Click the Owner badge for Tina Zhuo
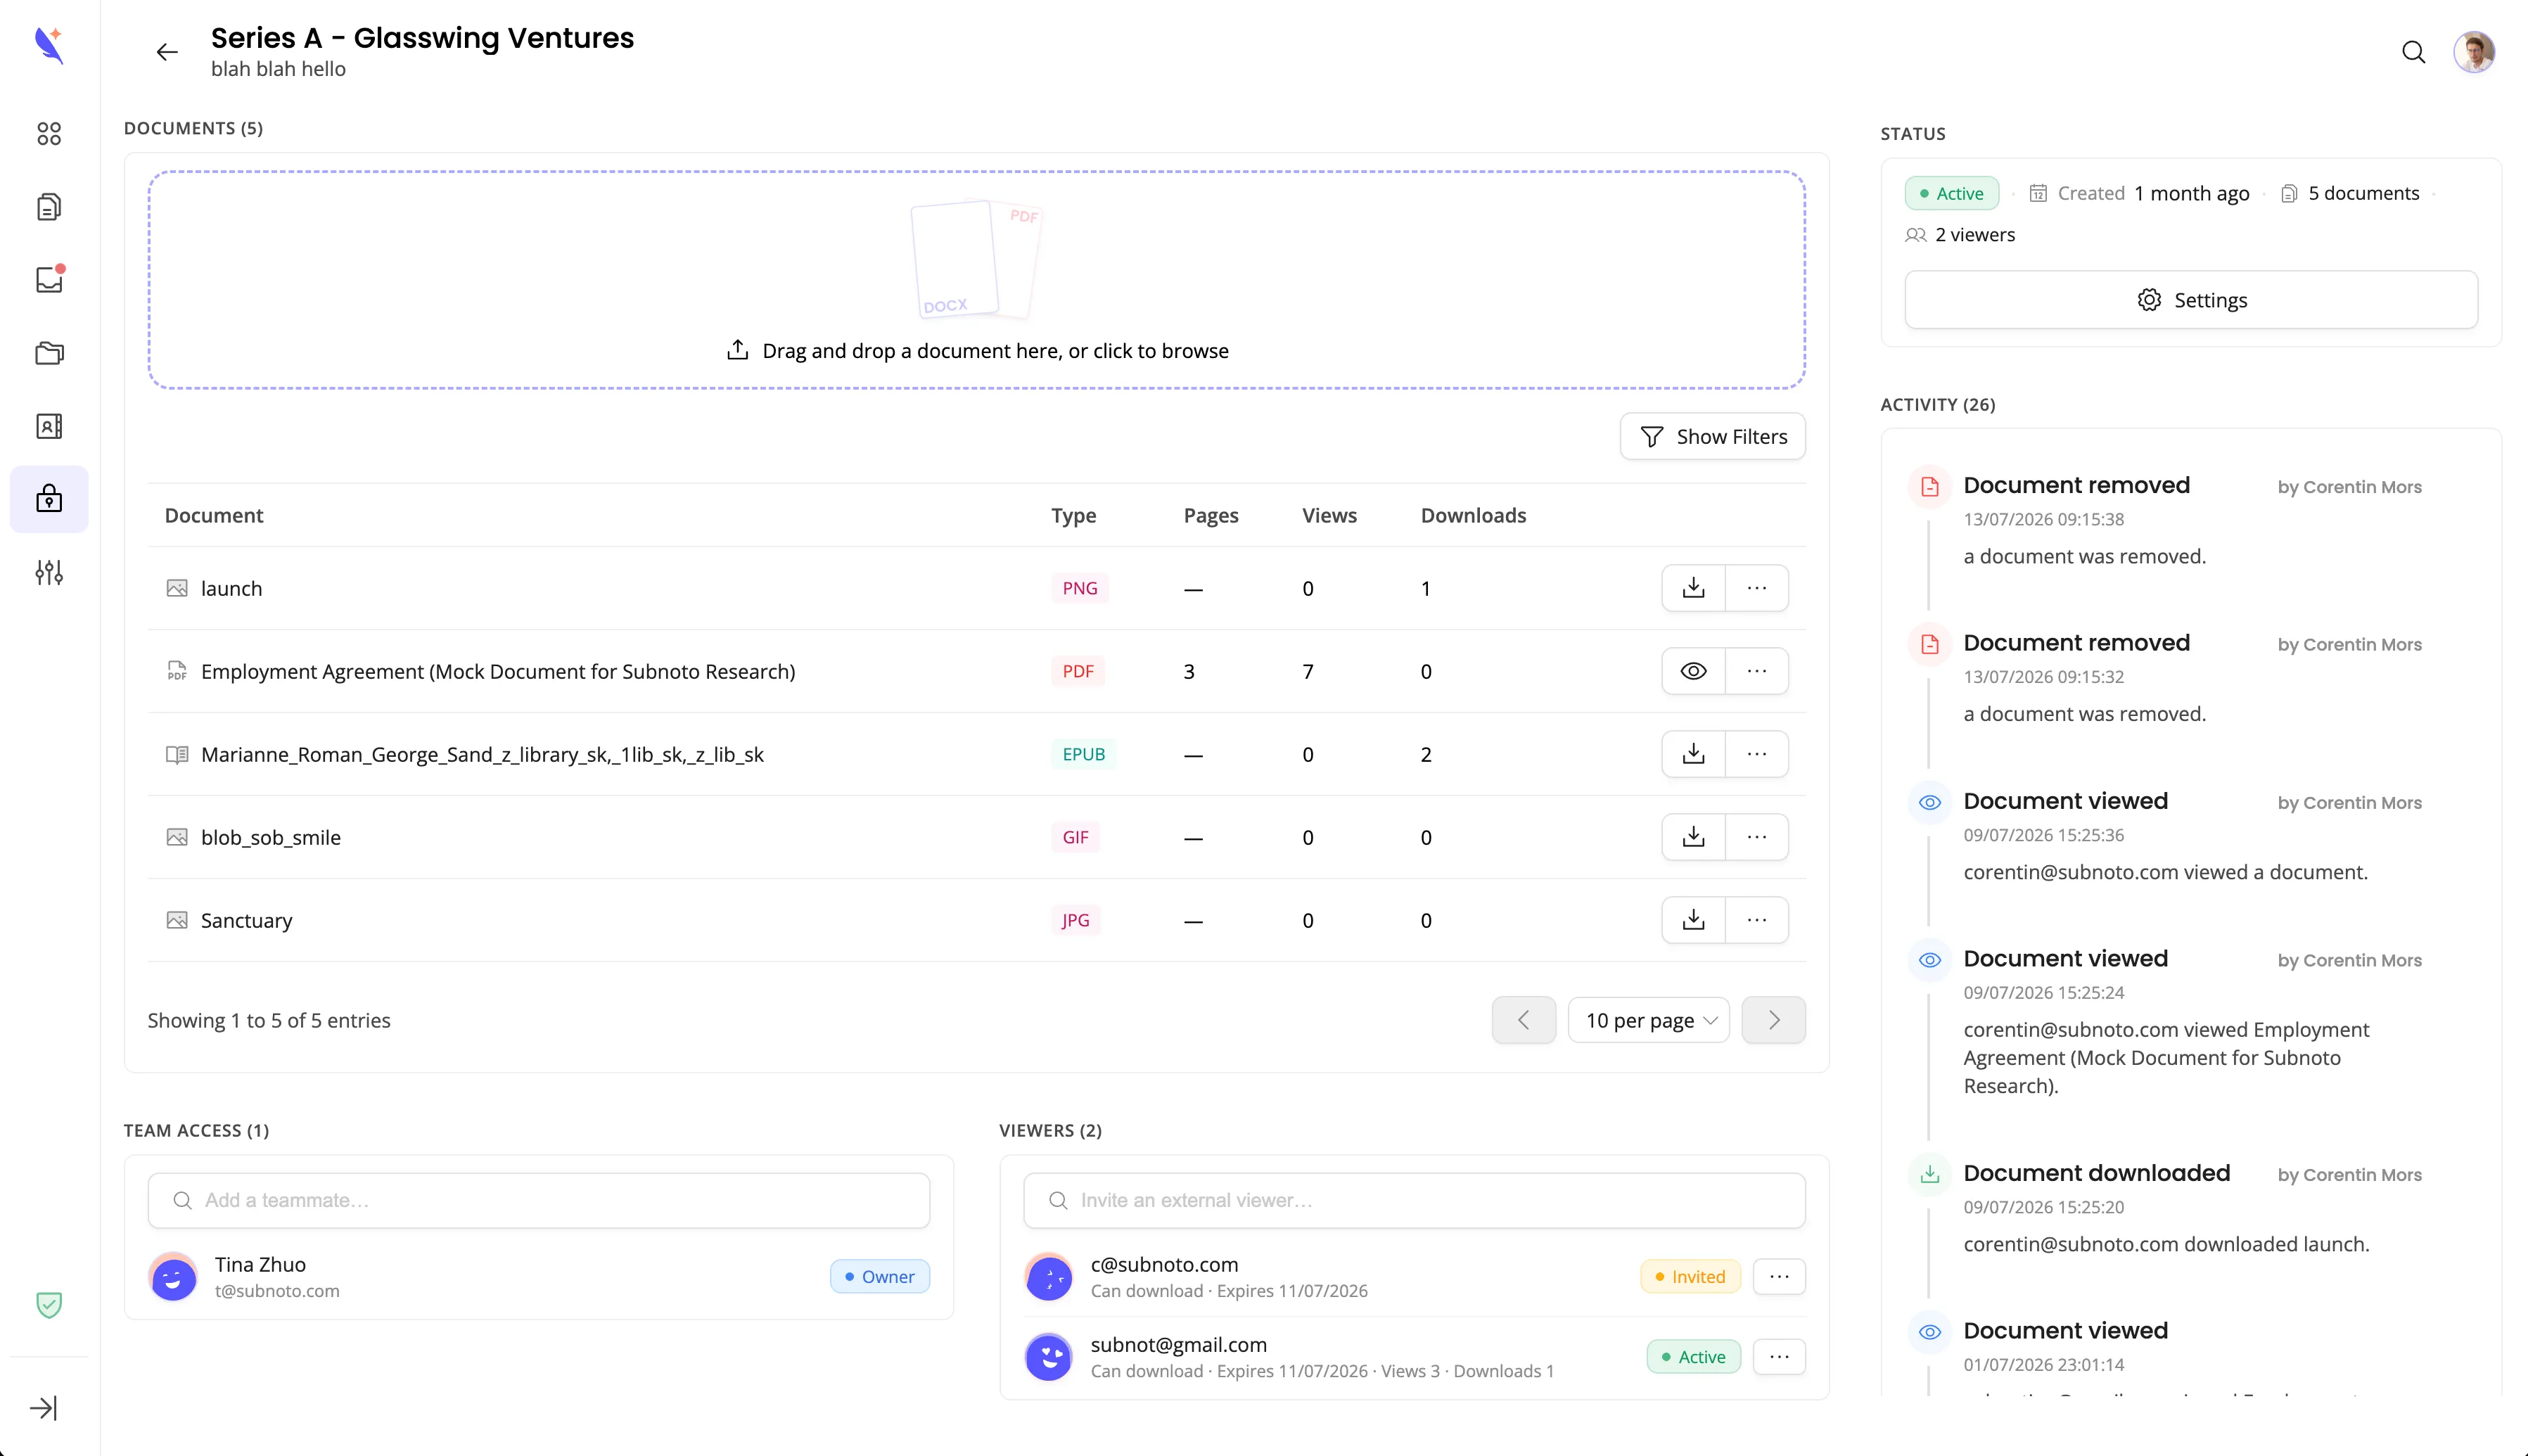The image size is (2528, 1456). pyautogui.click(x=879, y=1277)
